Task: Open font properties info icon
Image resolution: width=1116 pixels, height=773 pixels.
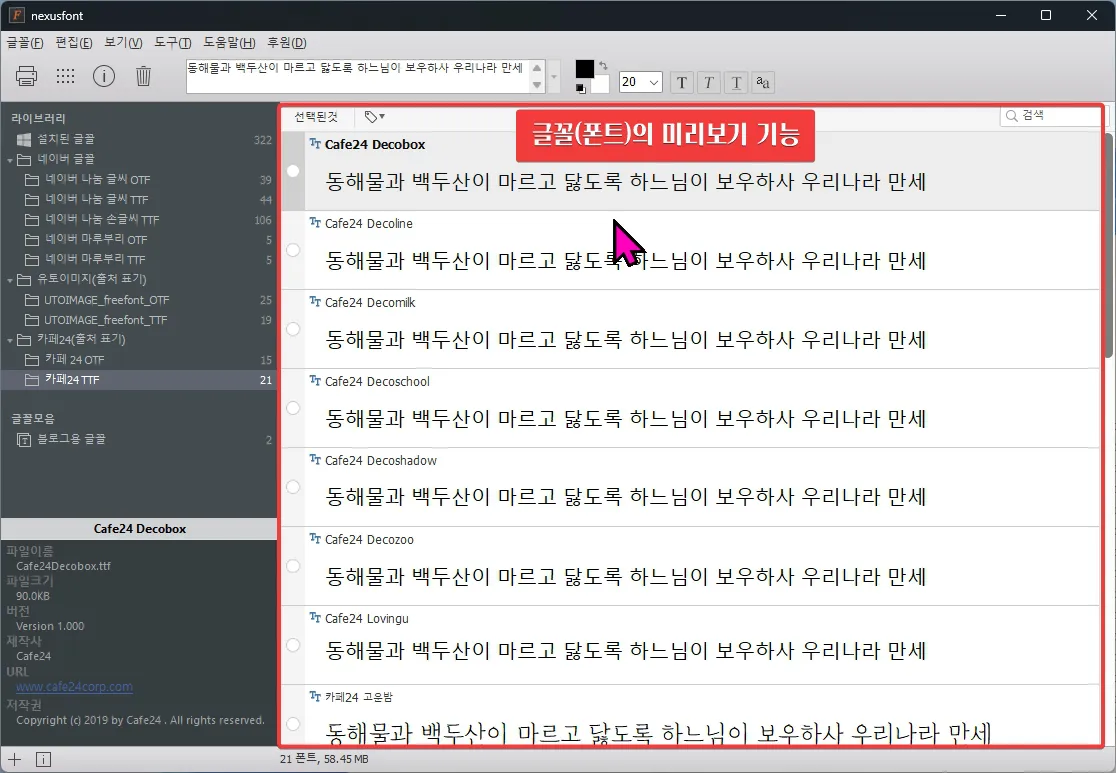Action: 104,75
